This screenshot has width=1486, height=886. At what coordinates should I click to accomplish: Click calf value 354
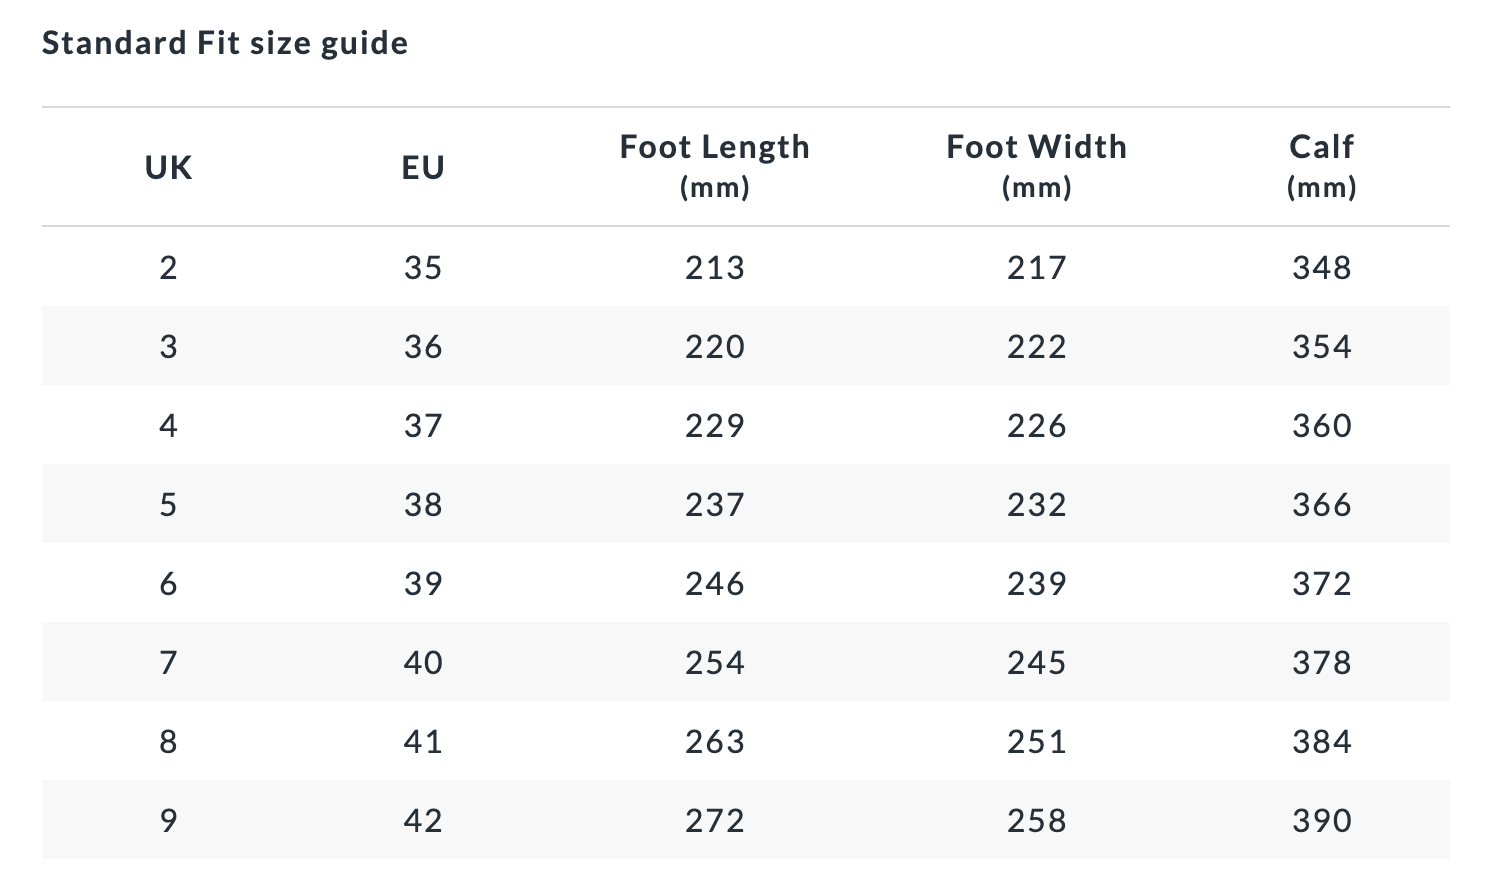(1321, 346)
